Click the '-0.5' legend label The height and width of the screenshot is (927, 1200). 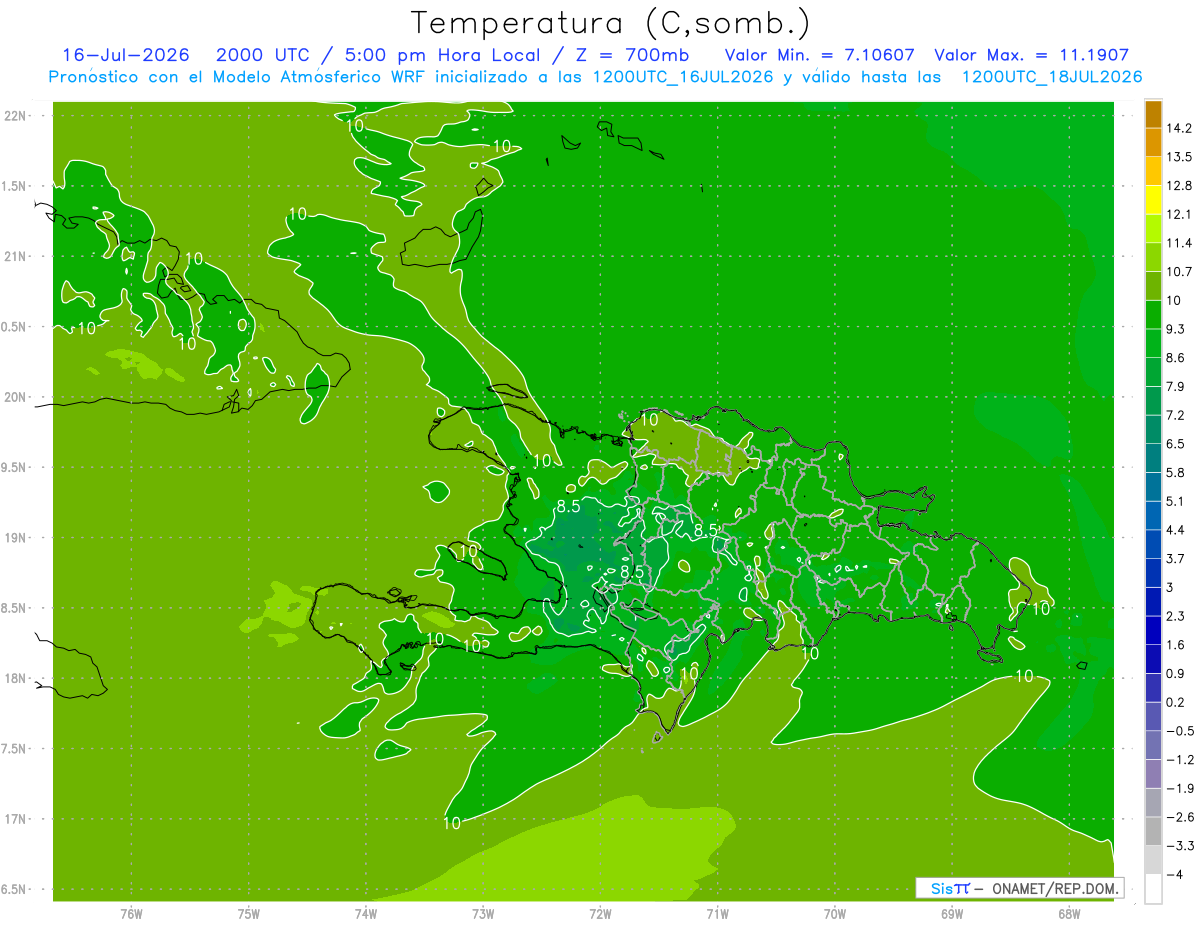point(1179,731)
